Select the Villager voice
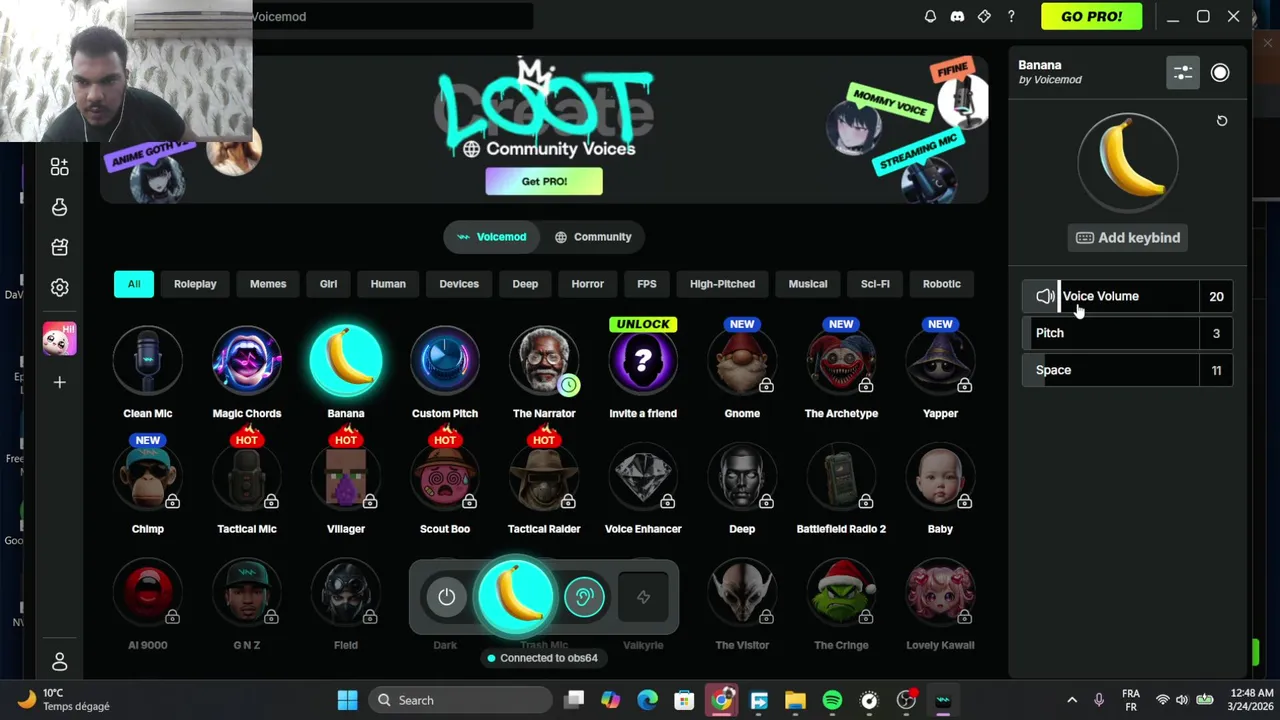This screenshot has width=1280, height=720. 346,477
